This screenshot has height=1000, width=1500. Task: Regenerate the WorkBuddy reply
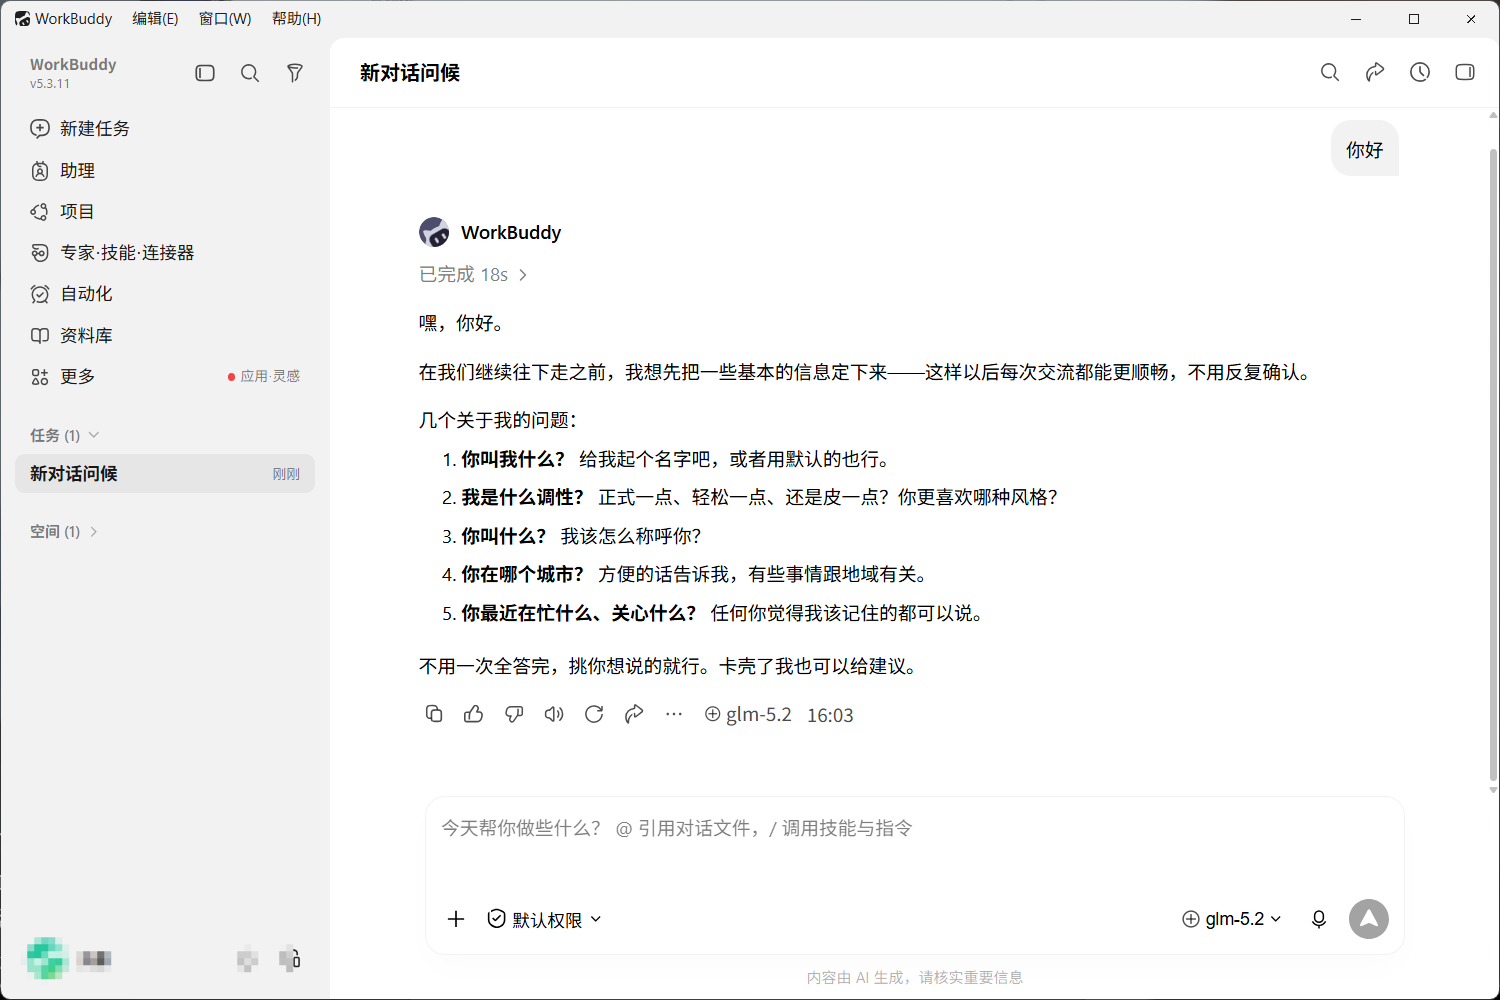[594, 714]
